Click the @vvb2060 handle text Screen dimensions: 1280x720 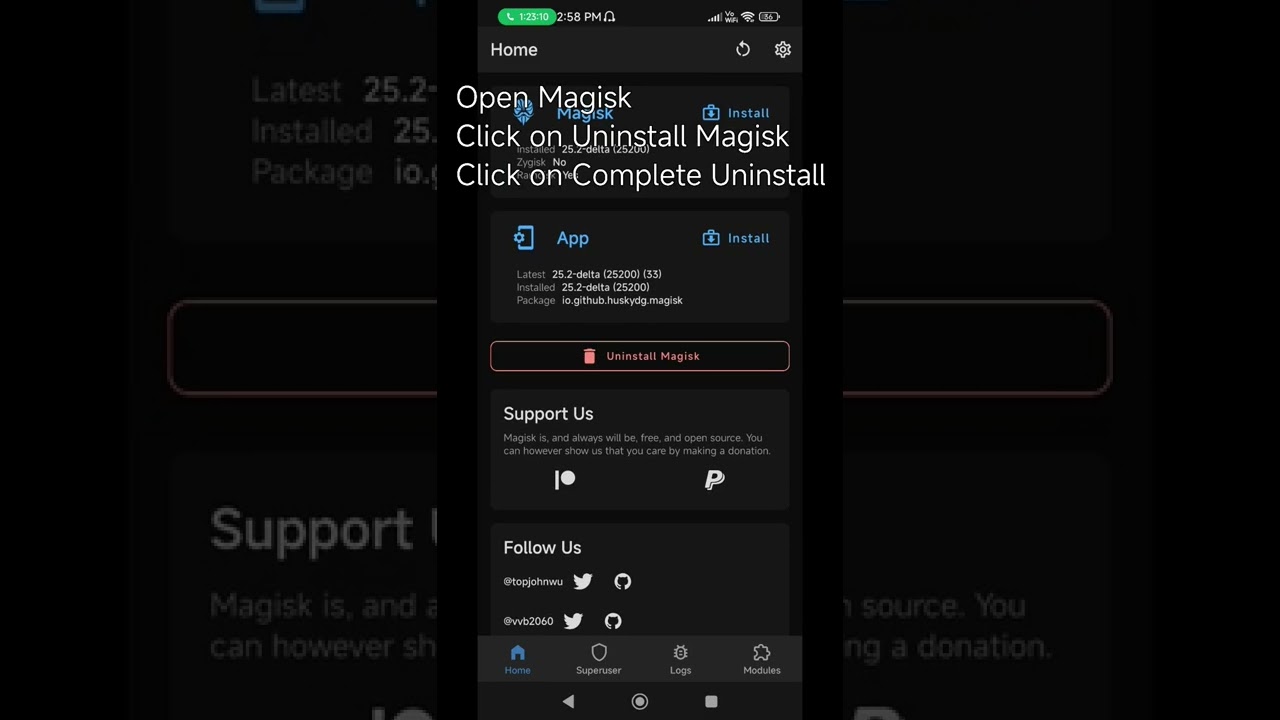pos(528,621)
